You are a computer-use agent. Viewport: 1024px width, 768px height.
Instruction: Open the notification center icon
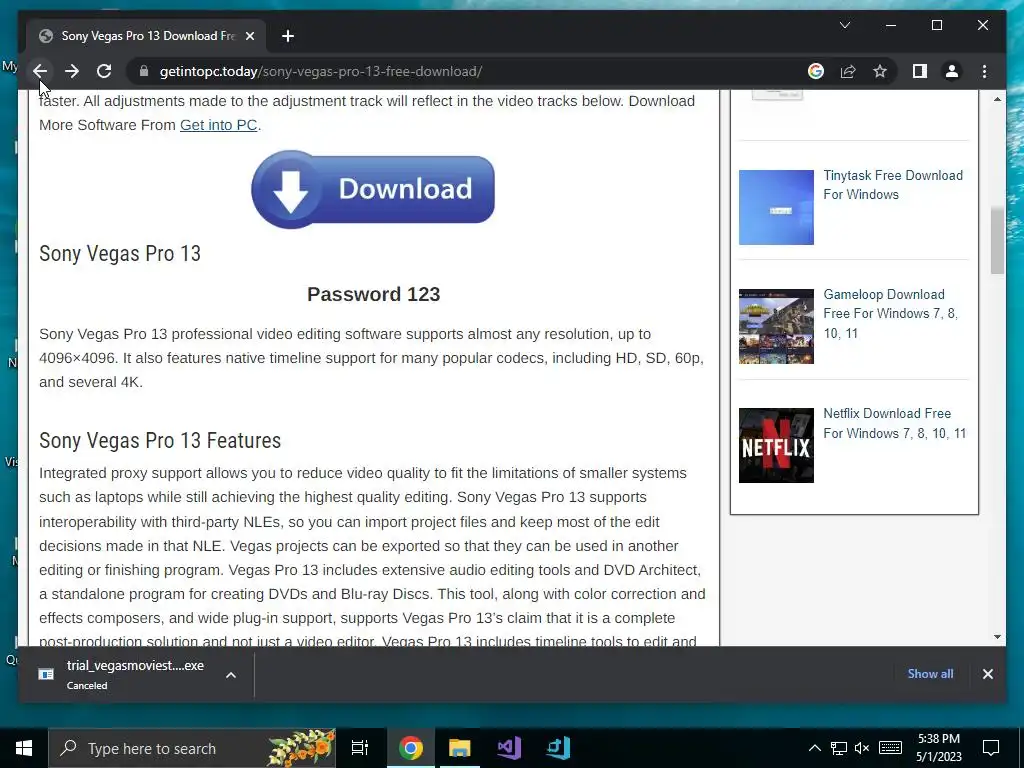[991, 748]
